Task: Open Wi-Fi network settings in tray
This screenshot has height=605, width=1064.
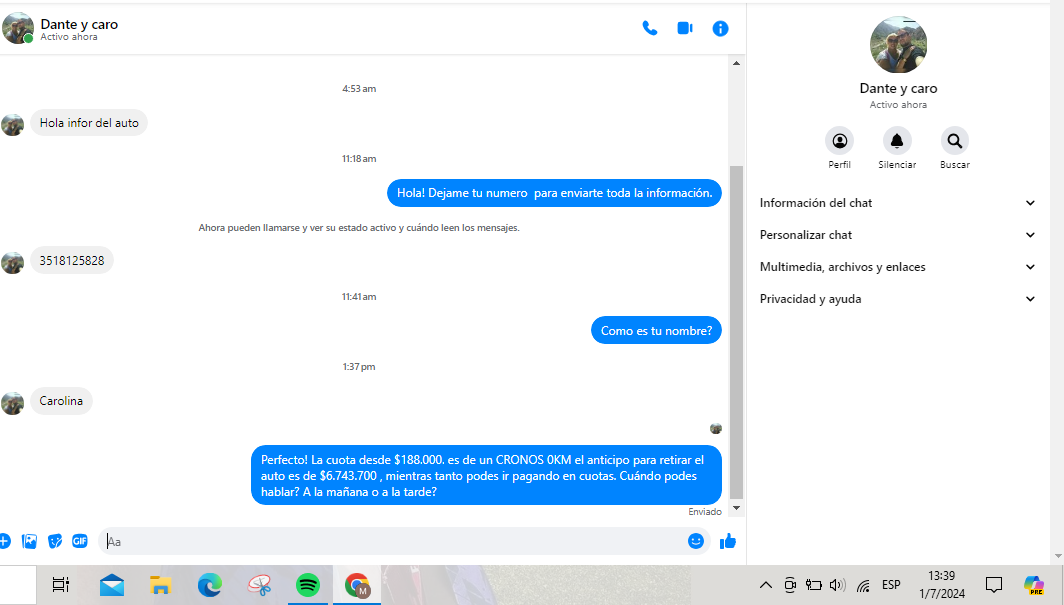Action: click(x=863, y=585)
